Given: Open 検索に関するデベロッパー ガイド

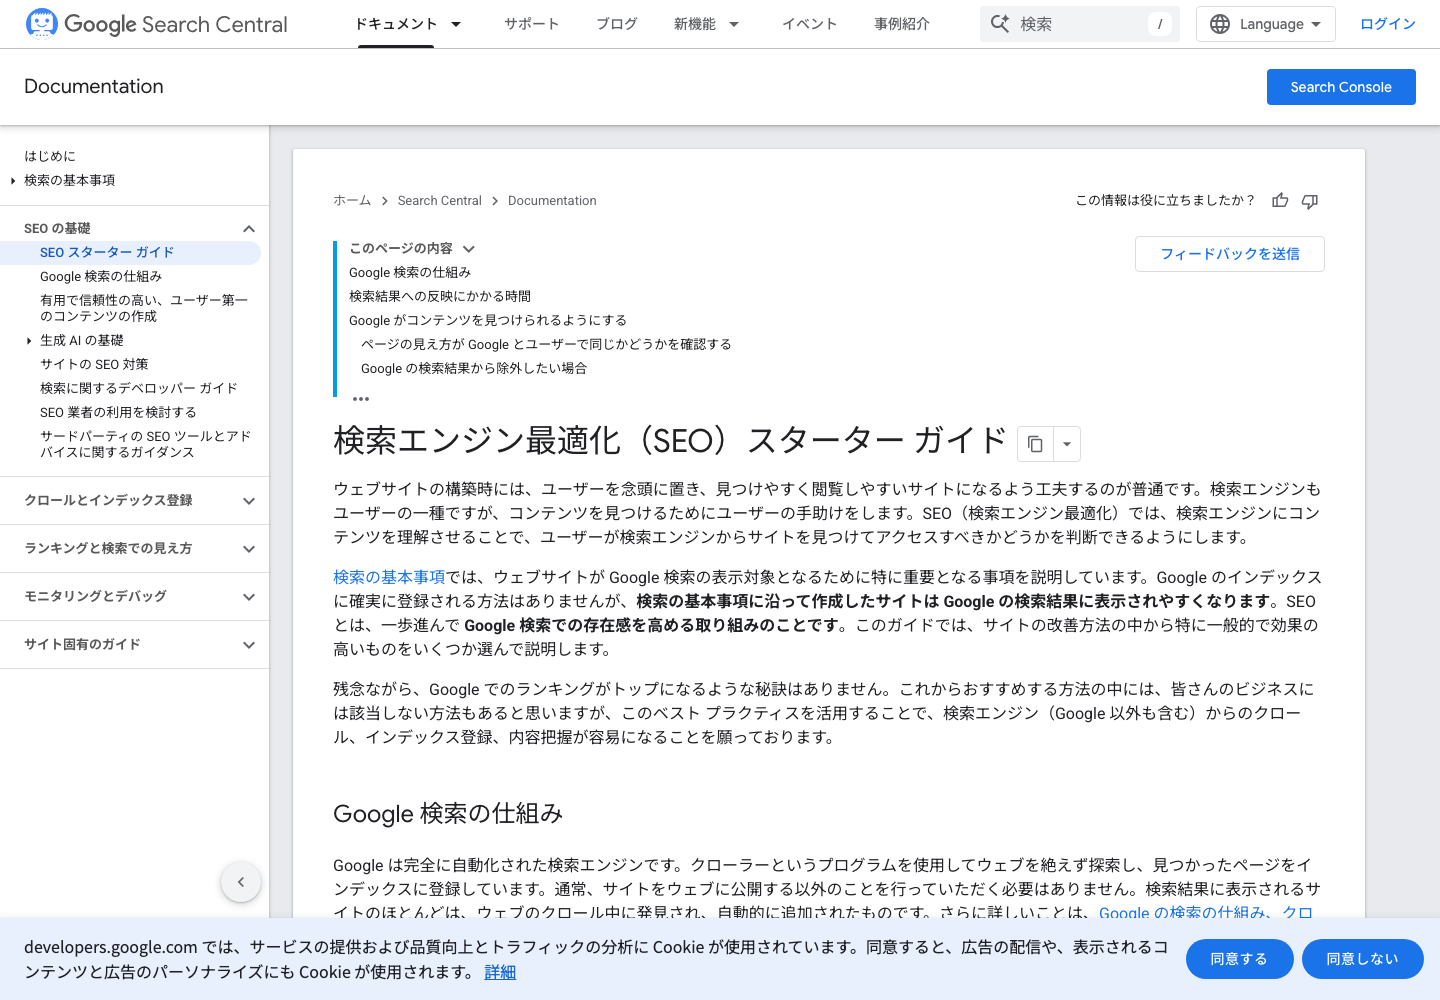Looking at the screenshot, I should (139, 389).
